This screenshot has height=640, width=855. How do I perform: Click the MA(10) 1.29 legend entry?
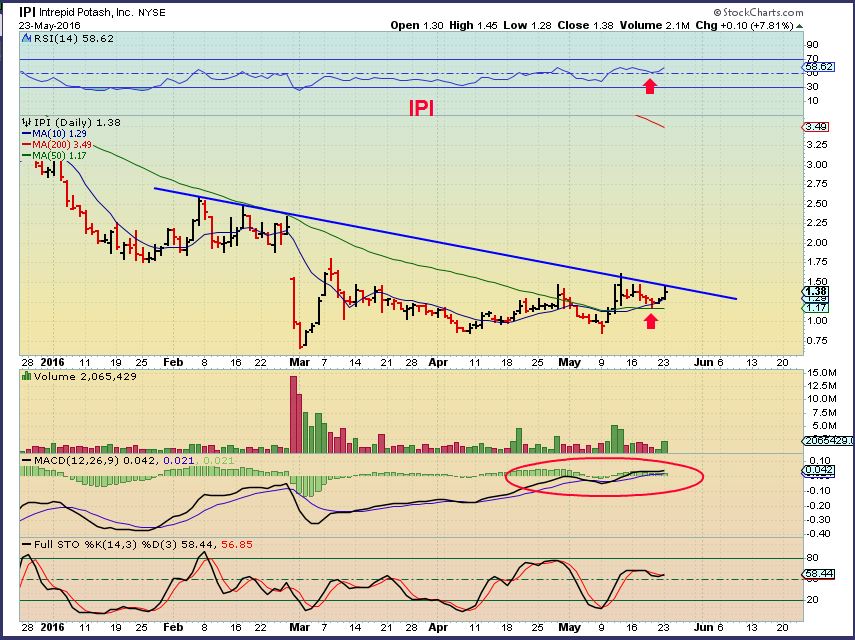pos(55,134)
